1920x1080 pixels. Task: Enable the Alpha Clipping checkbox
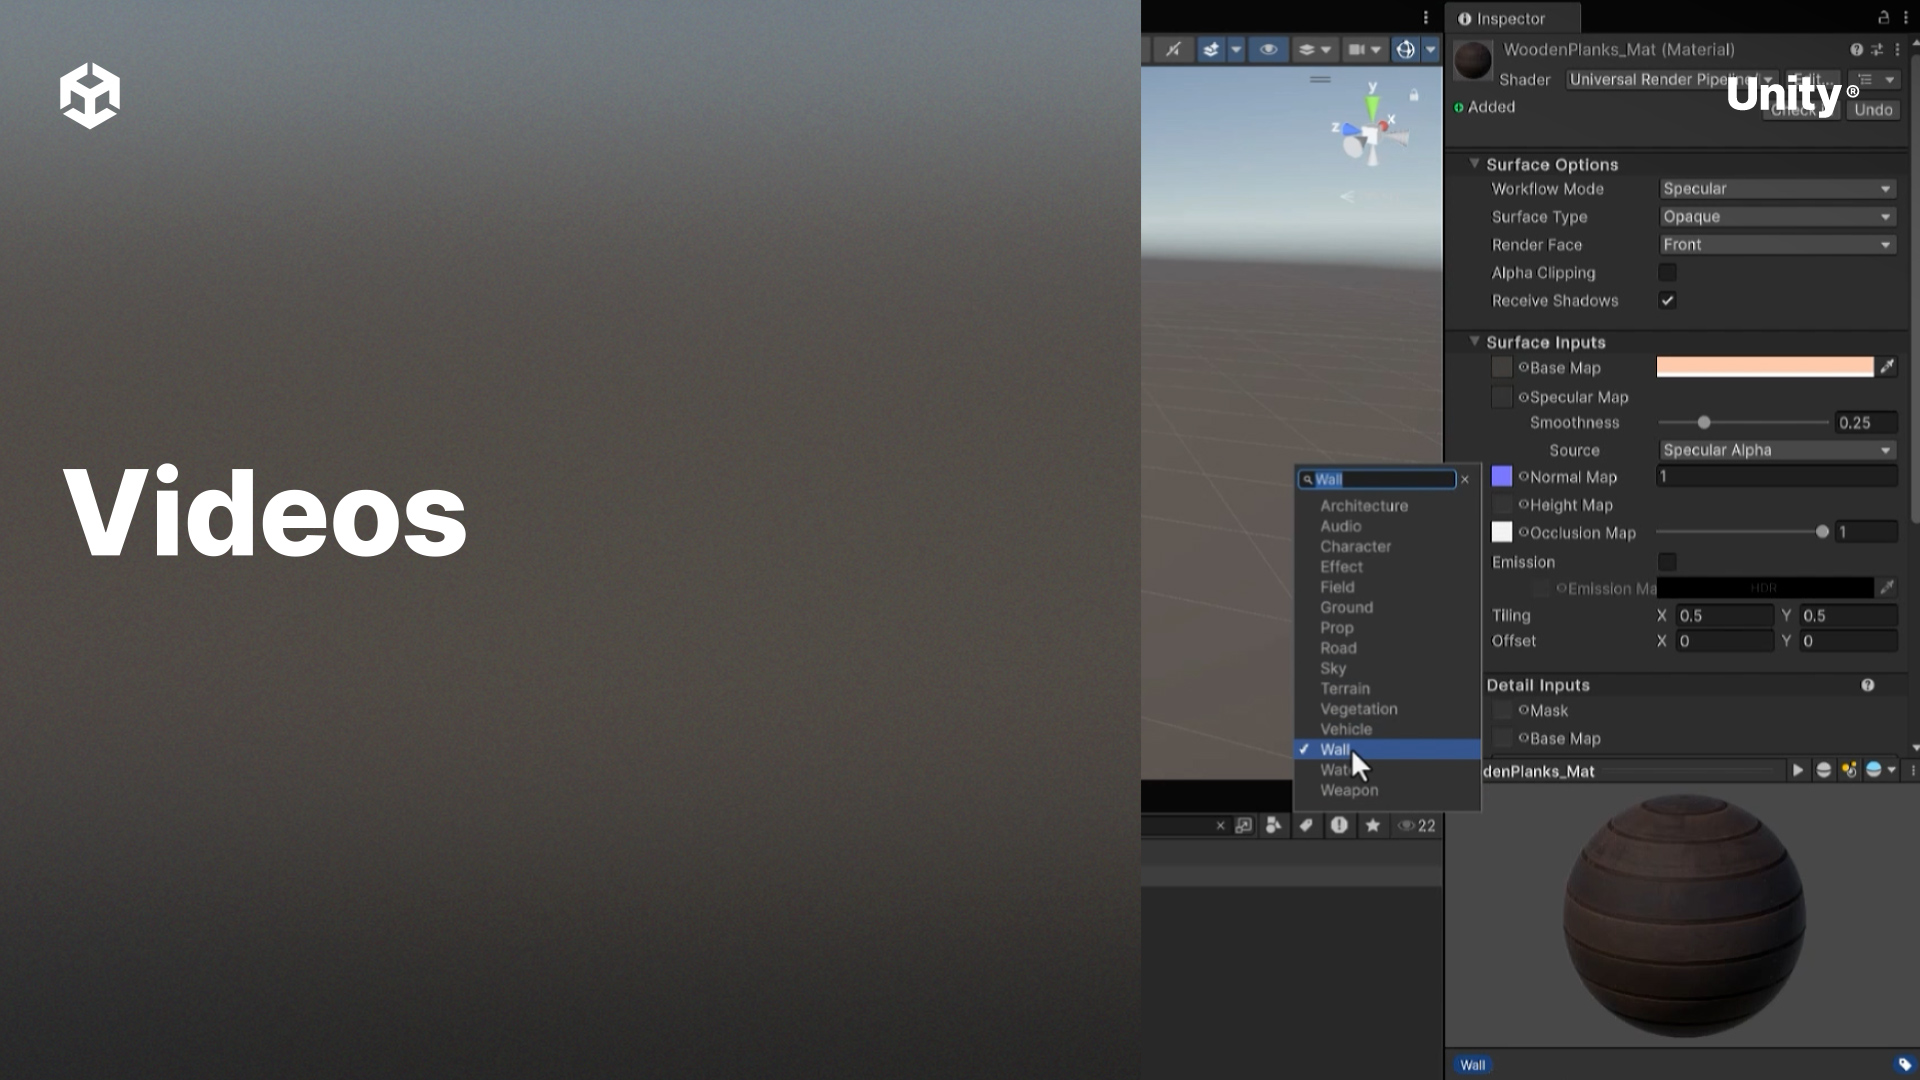coord(1667,272)
